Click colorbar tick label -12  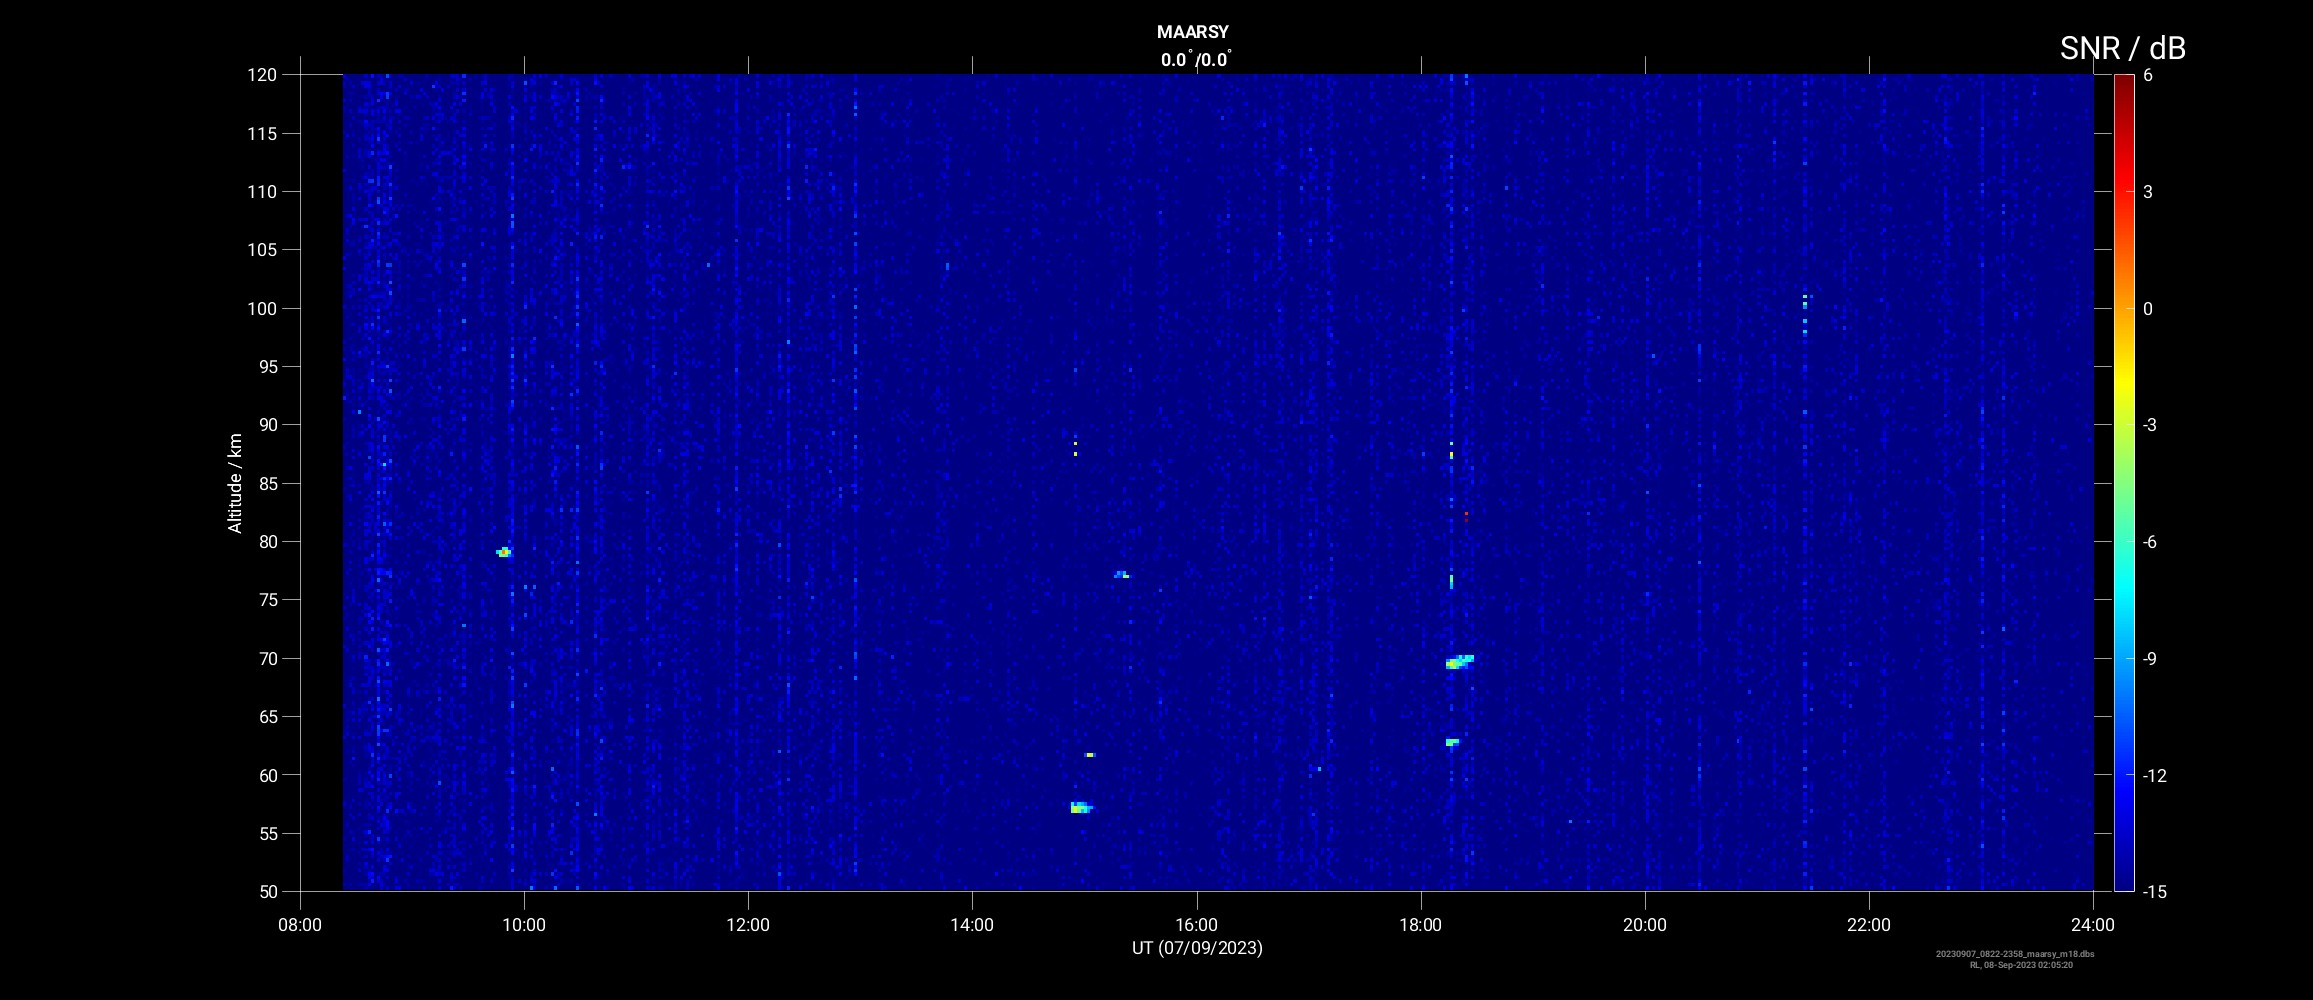pos(2154,776)
